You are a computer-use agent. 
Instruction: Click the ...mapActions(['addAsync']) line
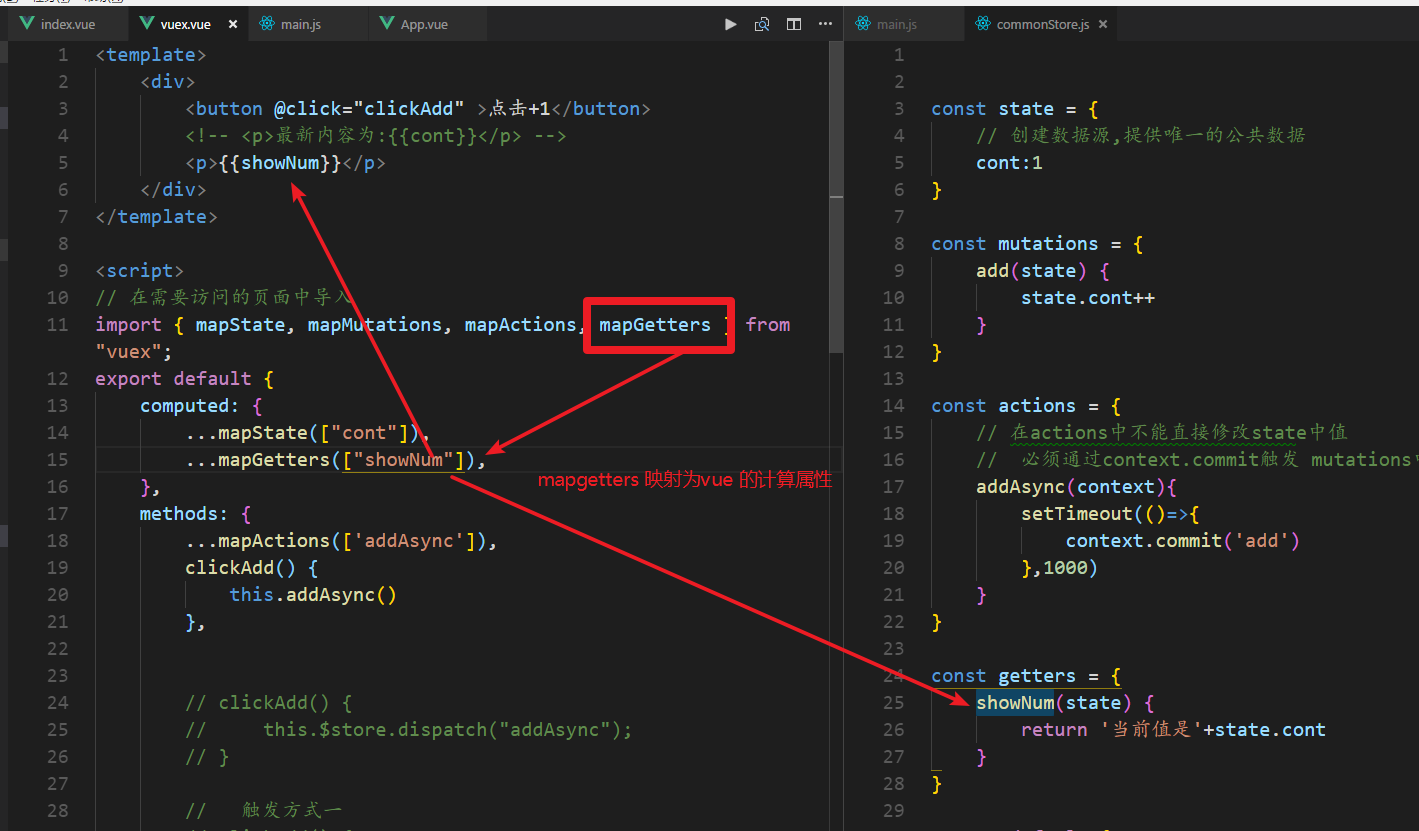point(341,541)
